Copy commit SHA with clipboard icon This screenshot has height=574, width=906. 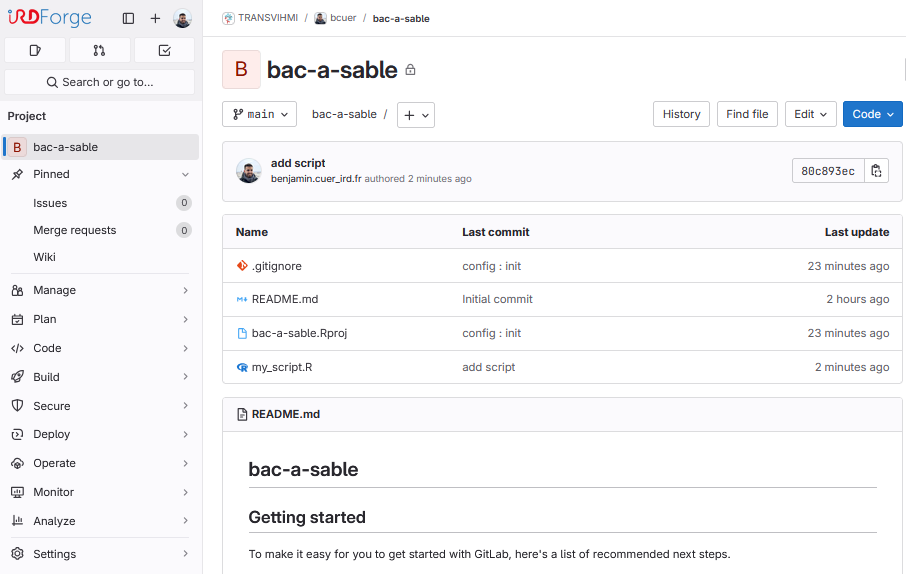pos(876,171)
